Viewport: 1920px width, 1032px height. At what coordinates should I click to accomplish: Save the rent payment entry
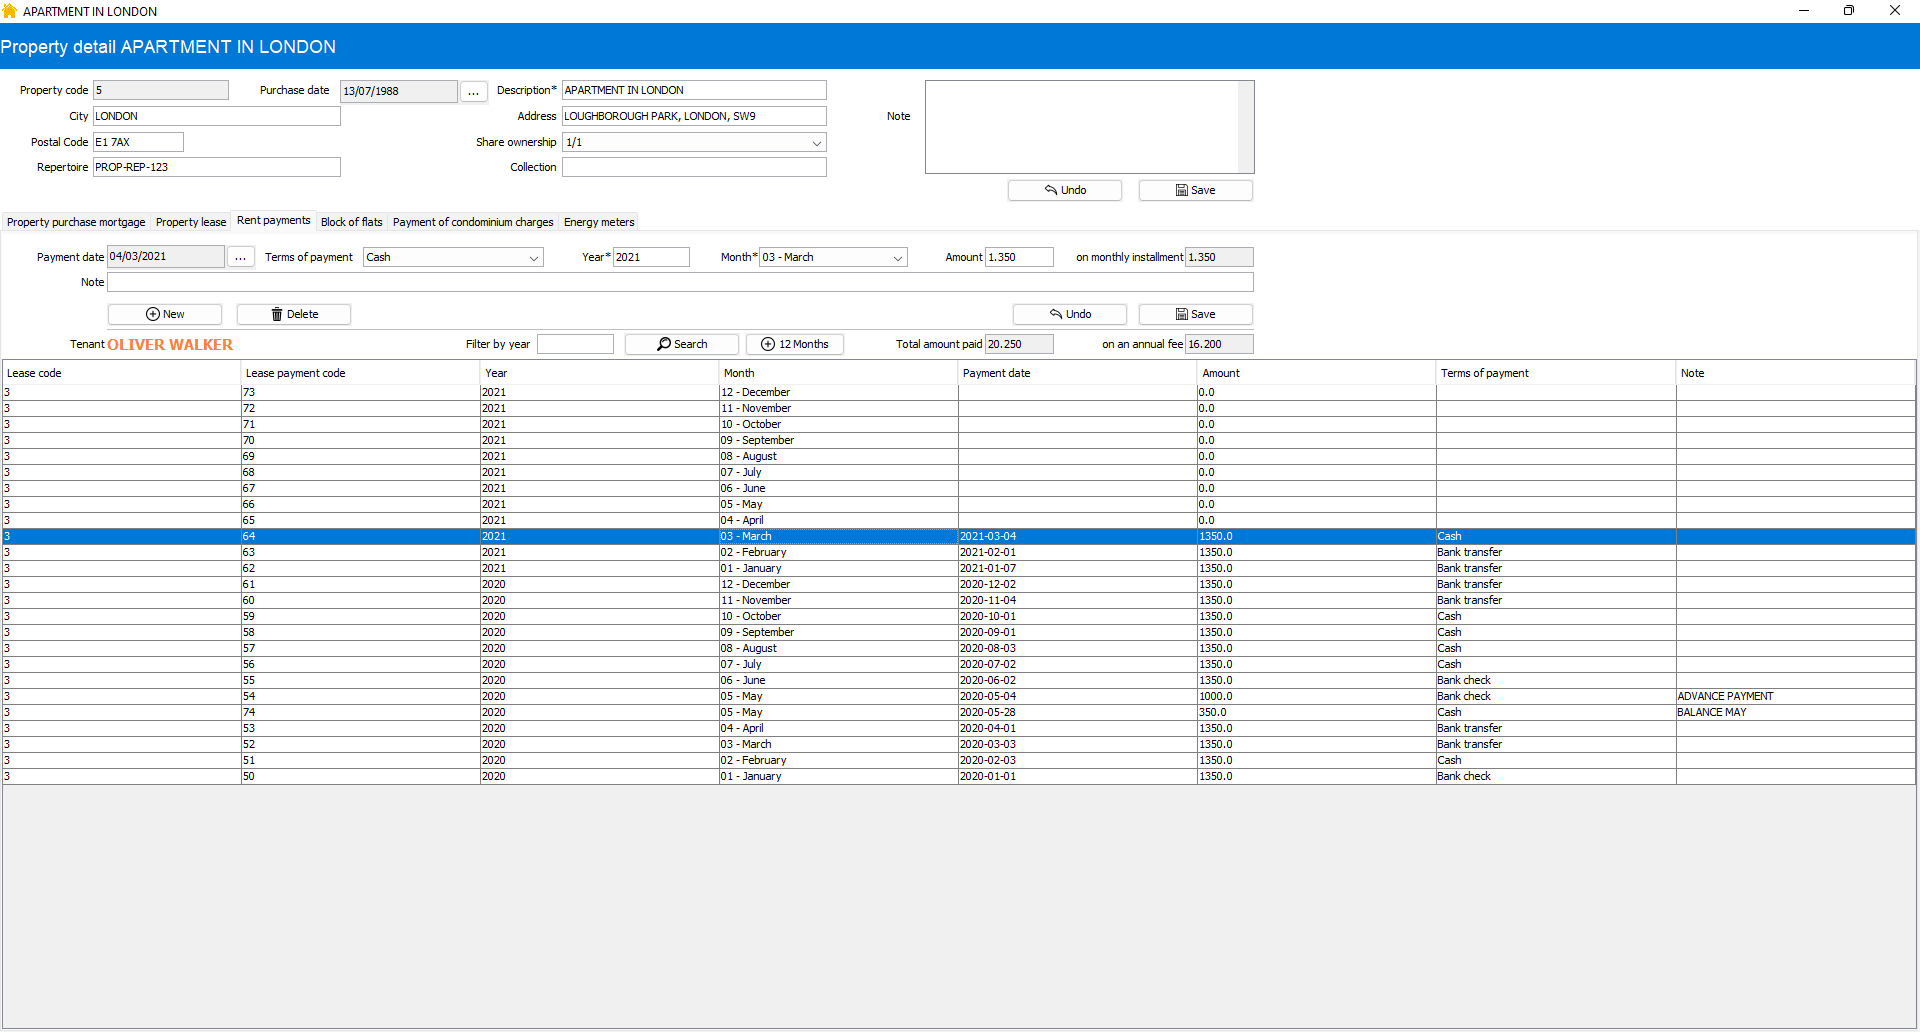pyautogui.click(x=1195, y=314)
